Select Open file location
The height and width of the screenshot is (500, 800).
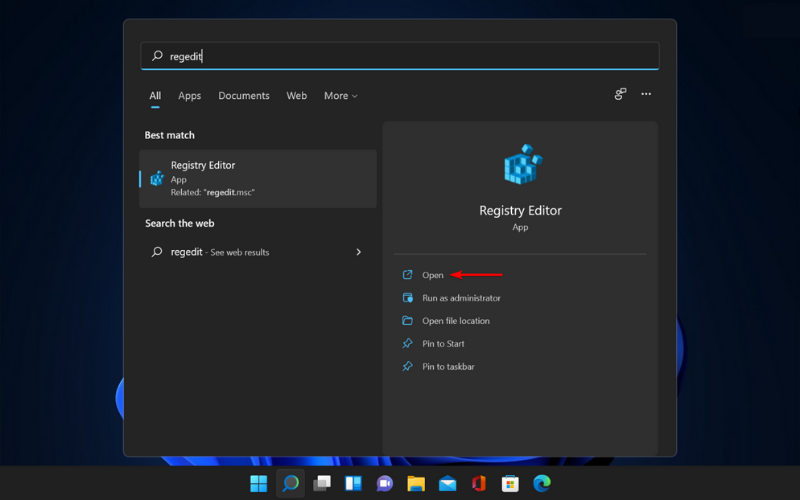[456, 321]
